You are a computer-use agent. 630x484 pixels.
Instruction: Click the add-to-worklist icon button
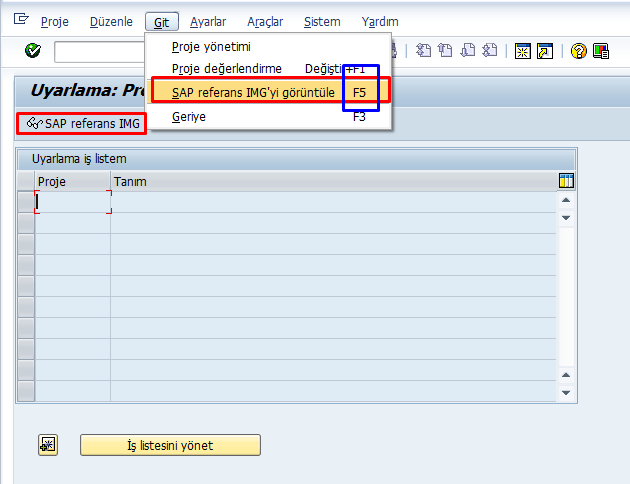click(x=48, y=445)
